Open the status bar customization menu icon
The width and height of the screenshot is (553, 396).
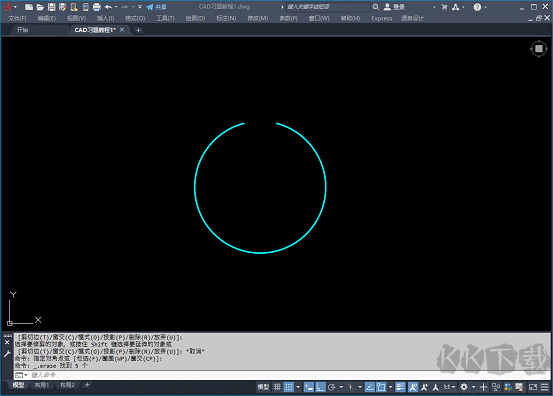[x=545, y=387]
